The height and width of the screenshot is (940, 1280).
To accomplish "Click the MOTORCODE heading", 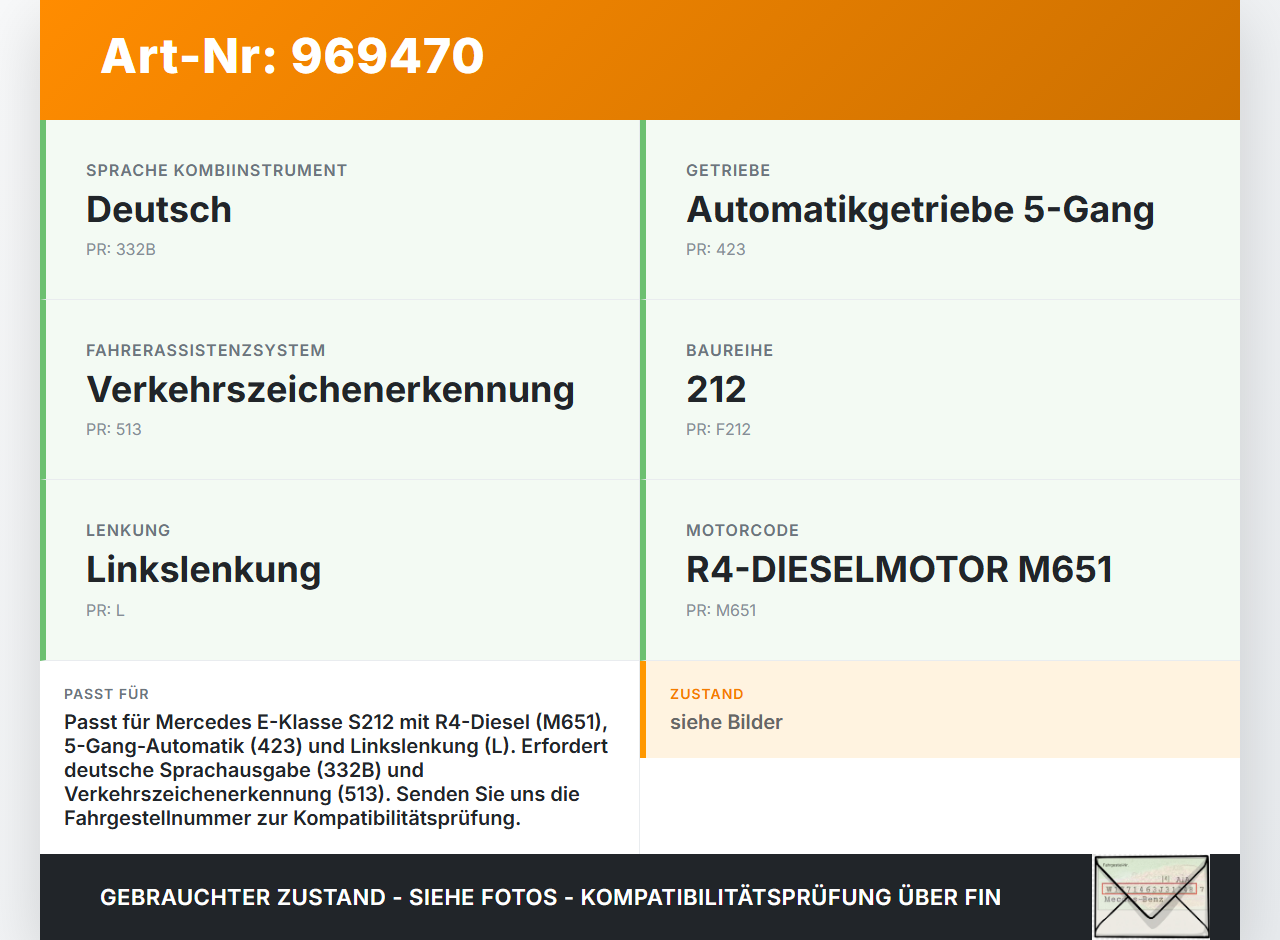I will [x=743, y=530].
